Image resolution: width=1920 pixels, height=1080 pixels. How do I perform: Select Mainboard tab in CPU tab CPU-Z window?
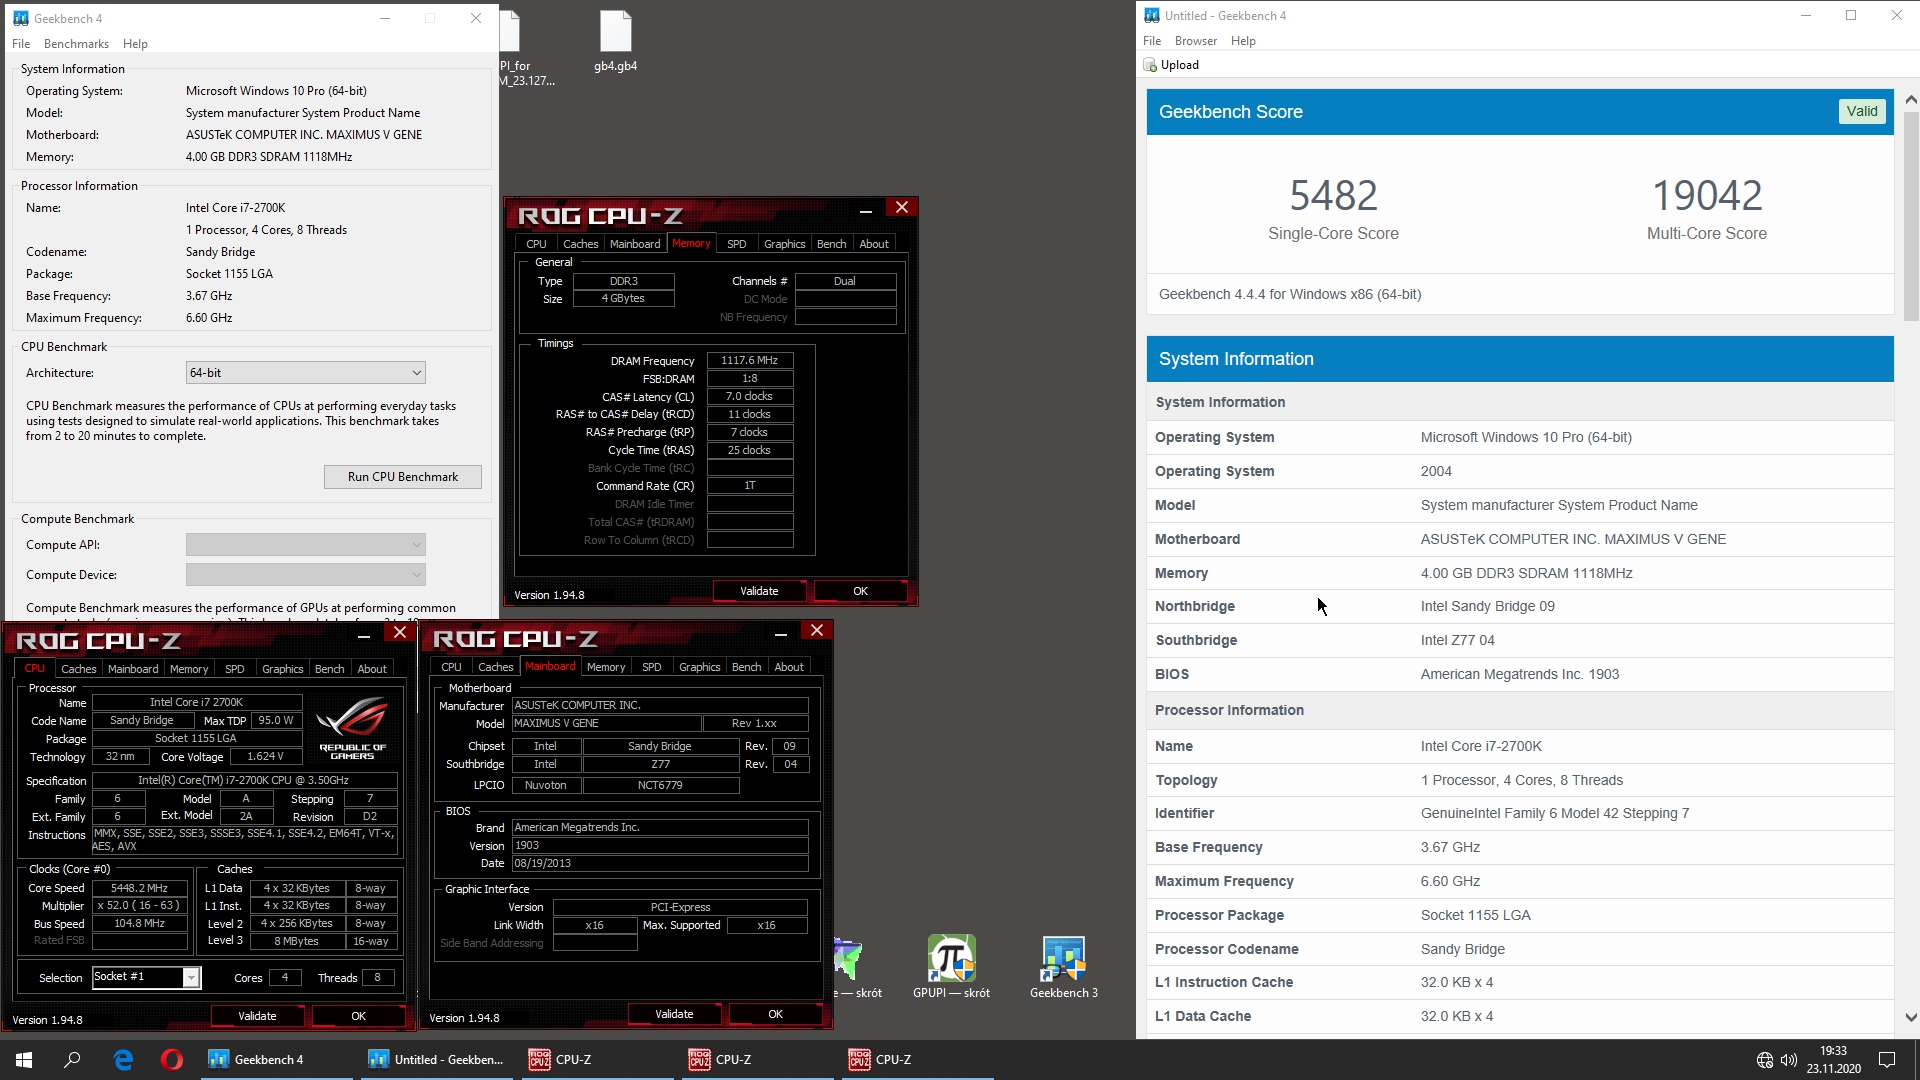click(x=133, y=669)
